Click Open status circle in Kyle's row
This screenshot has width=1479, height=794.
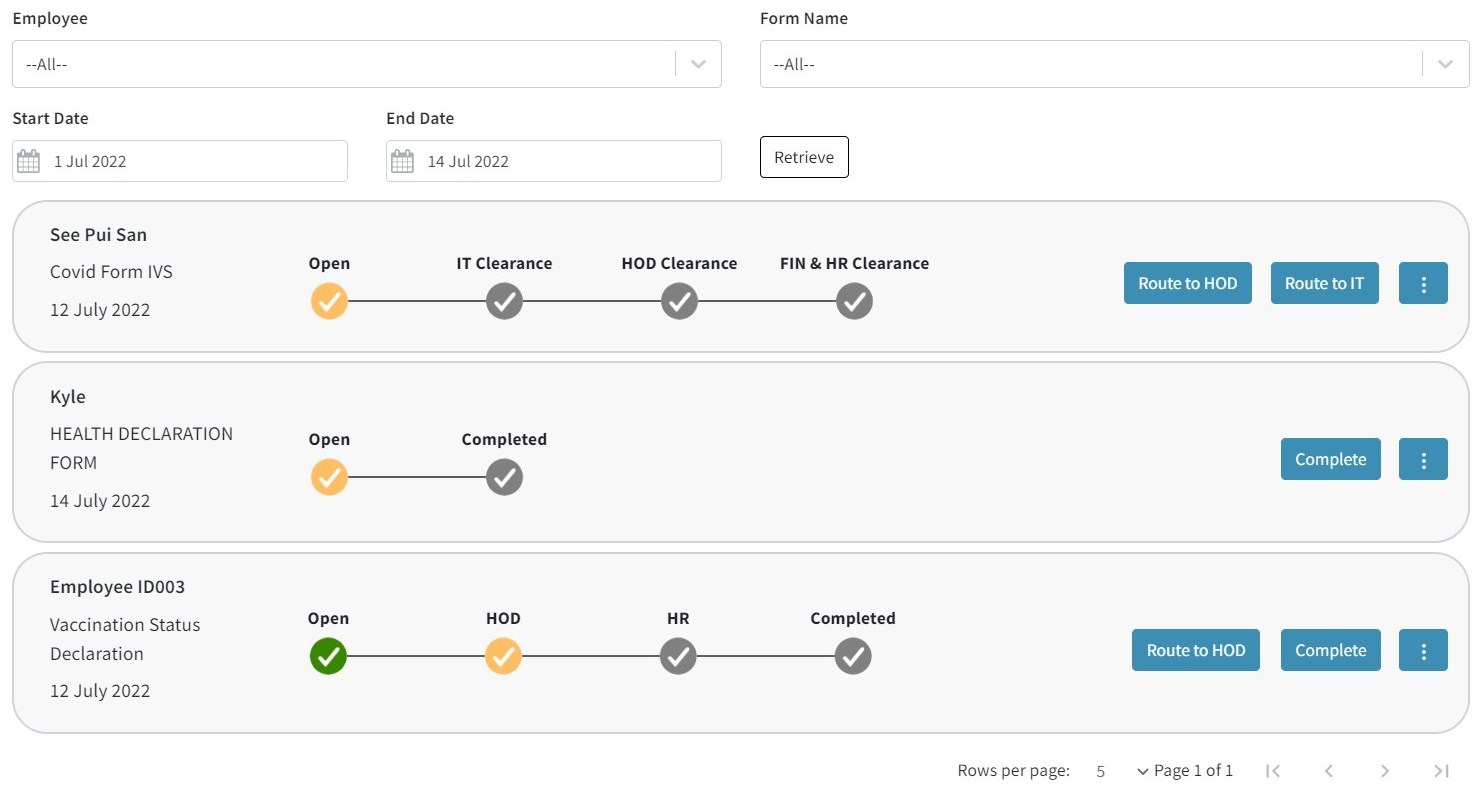[x=329, y=477]
